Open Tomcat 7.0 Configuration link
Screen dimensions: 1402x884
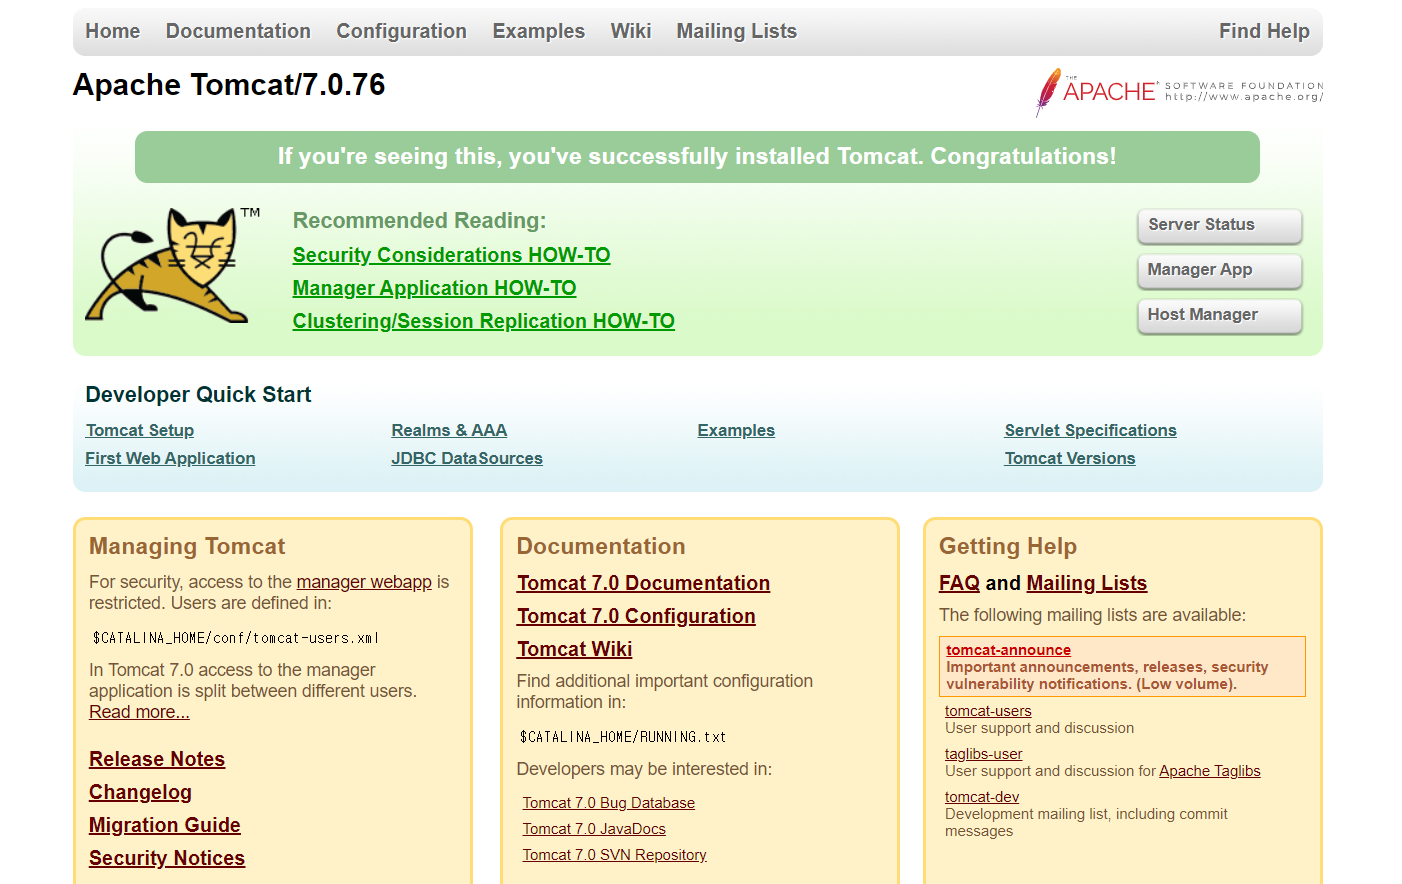pyautogui.click(x=636, y=616)
